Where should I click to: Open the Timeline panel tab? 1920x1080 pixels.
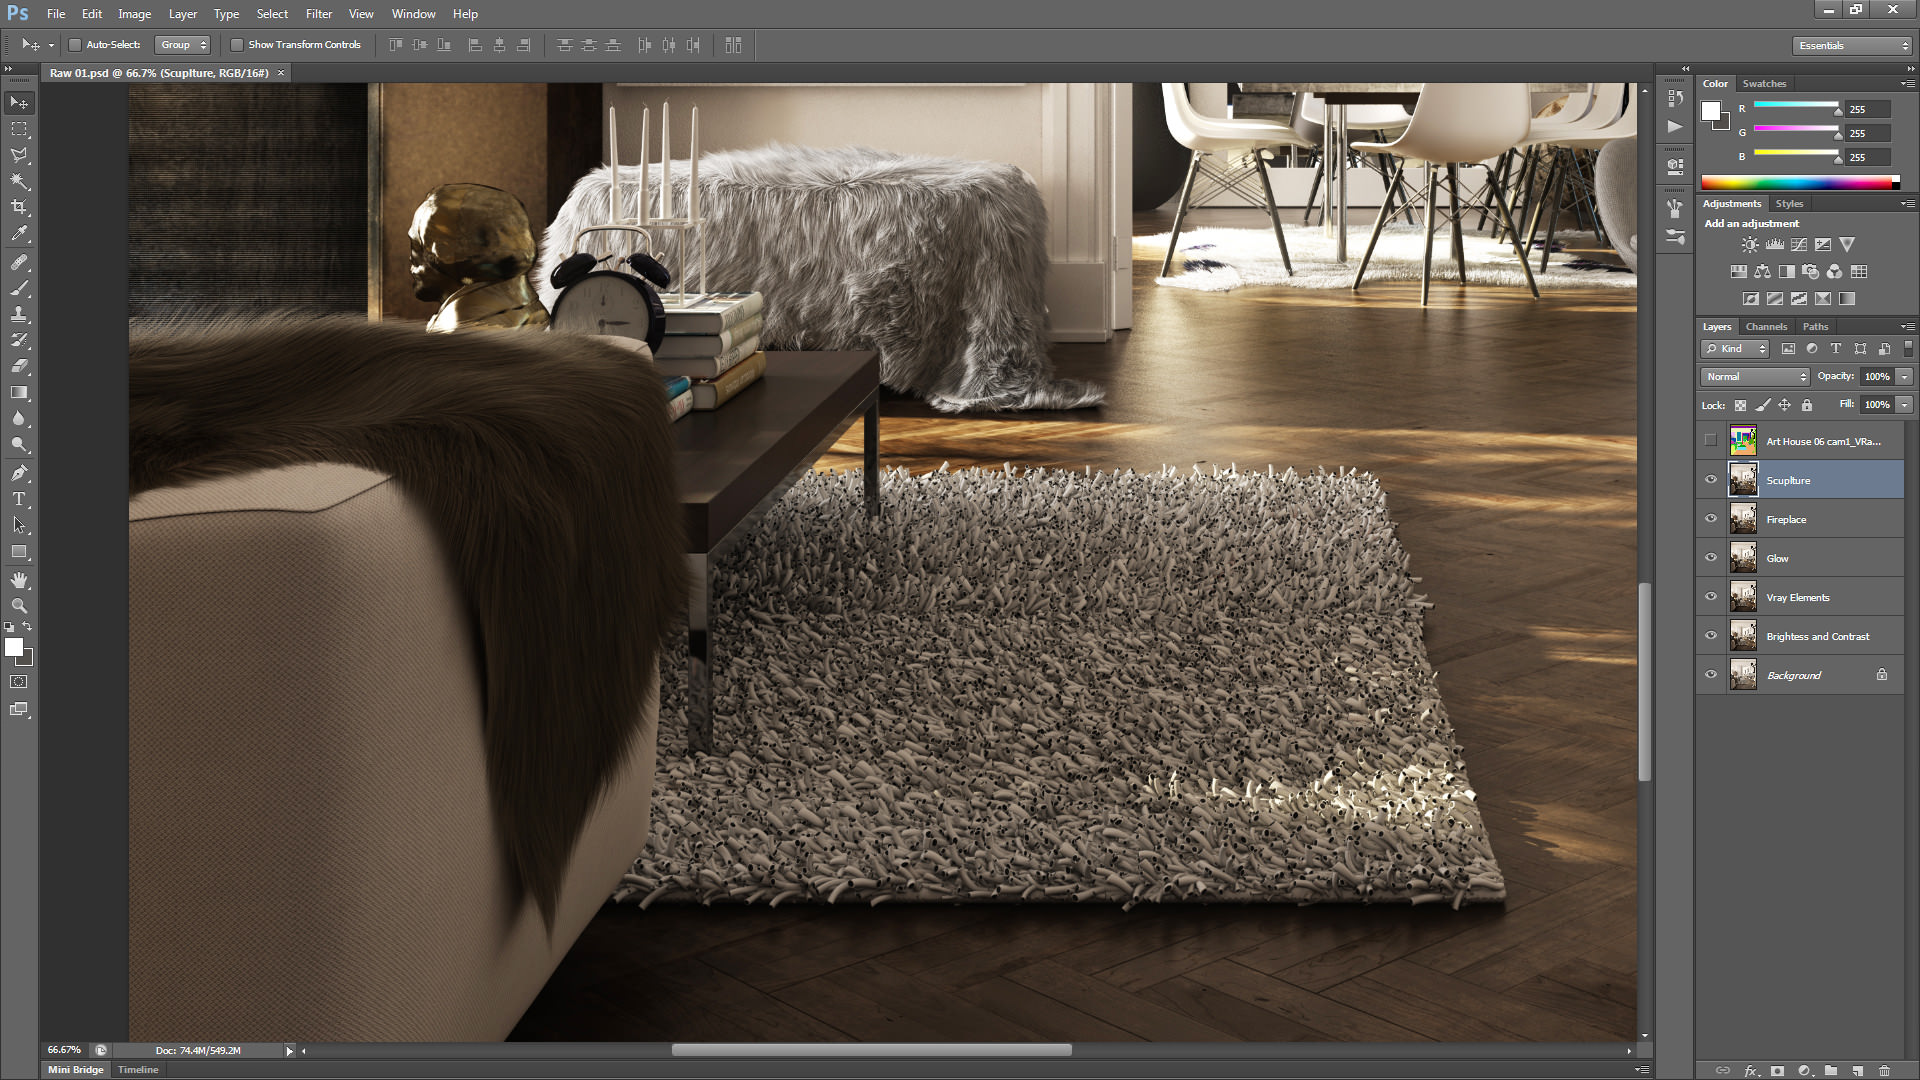click(x=138, y=1070)
